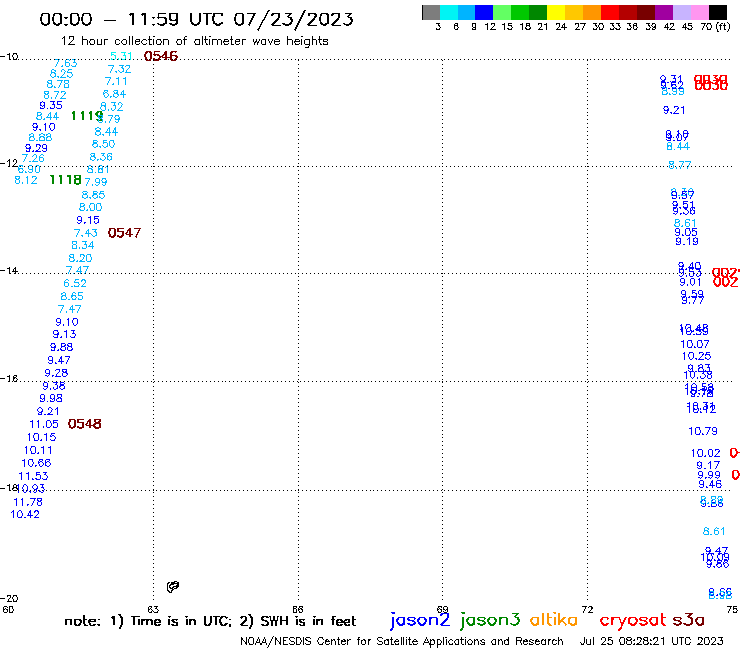Screen dimensions: 740x650
Task: Click the wave height value 10.02
Action: coord(706,453)
